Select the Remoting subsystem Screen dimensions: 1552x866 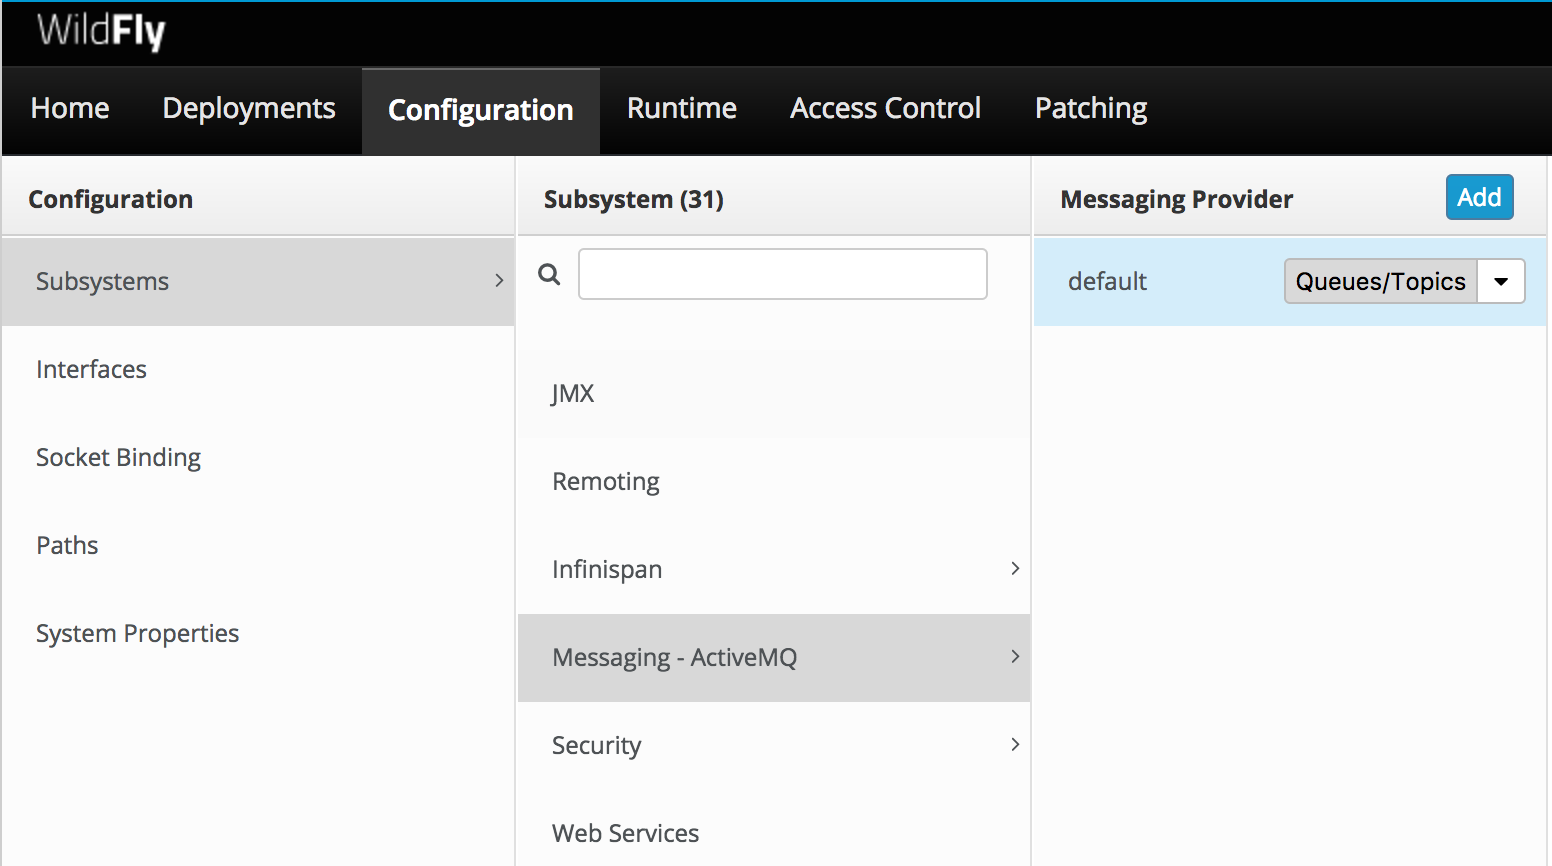click(x=774, y=481)
